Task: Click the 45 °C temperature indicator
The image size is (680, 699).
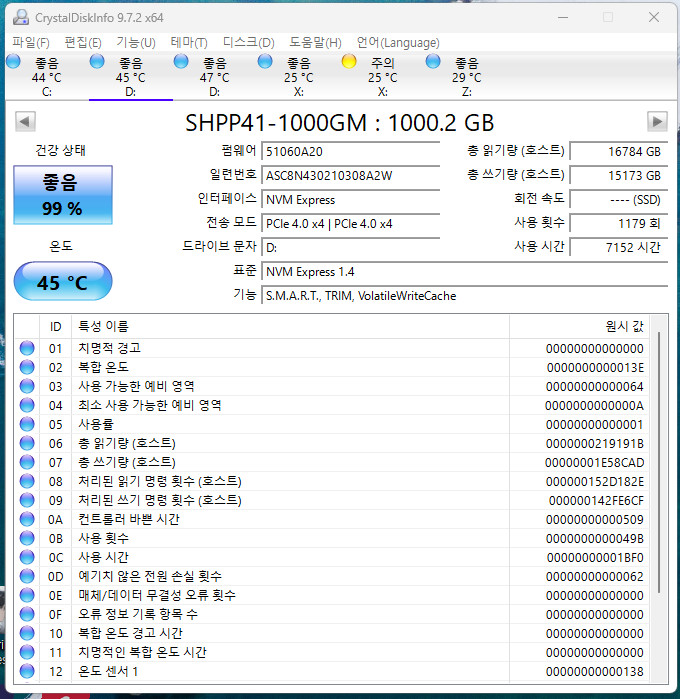Action: [x=63, y=282]
